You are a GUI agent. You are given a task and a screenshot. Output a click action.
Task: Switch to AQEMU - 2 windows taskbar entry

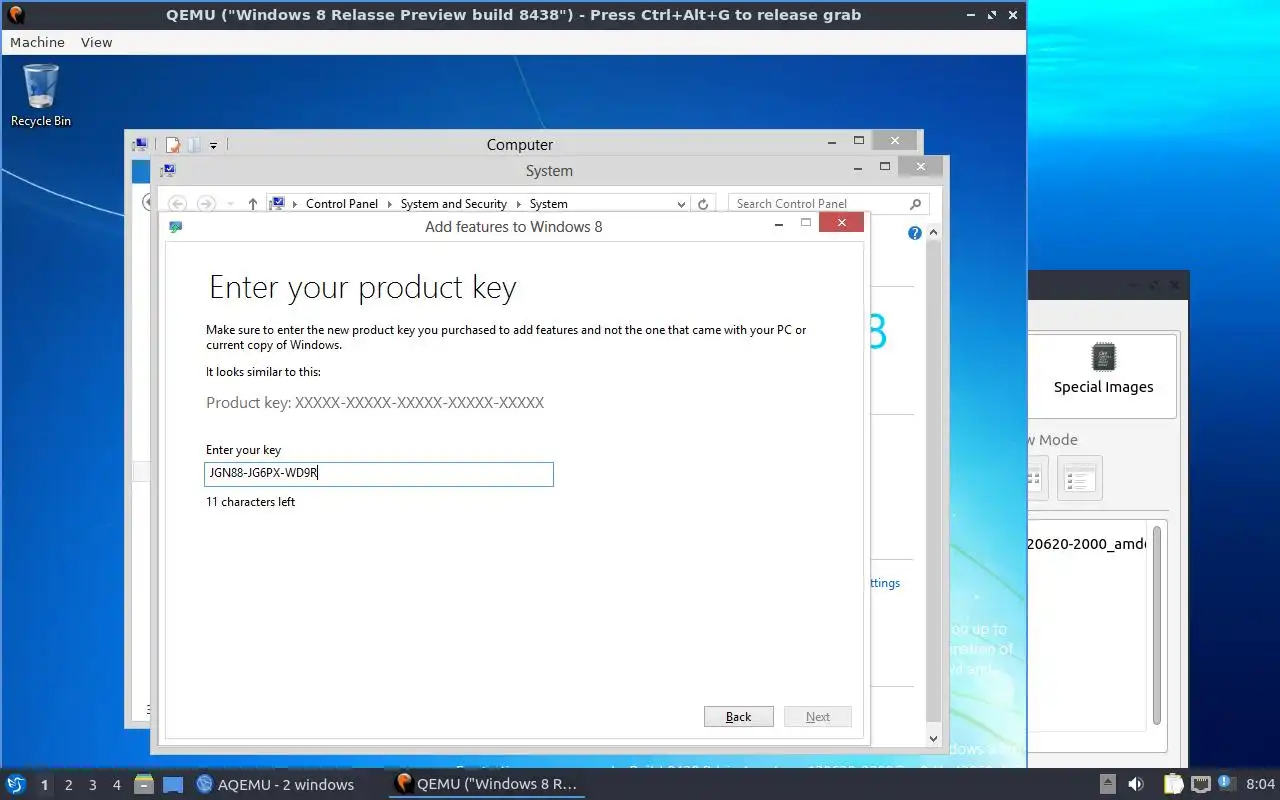(275, 784)
